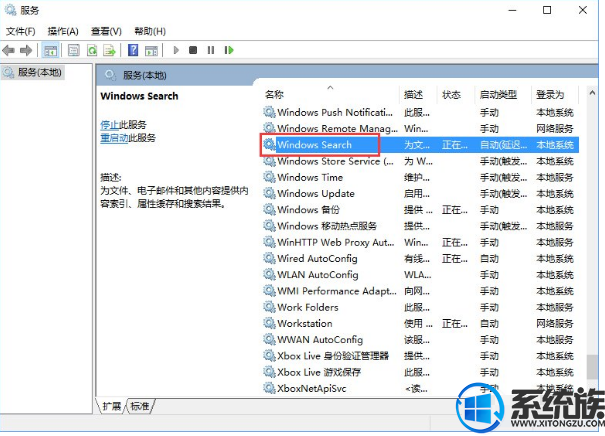The height and width of the screenshot is (436, 605).
Task: Click the XboxNetApiSvc gear icon
Action: click(269, 388)
